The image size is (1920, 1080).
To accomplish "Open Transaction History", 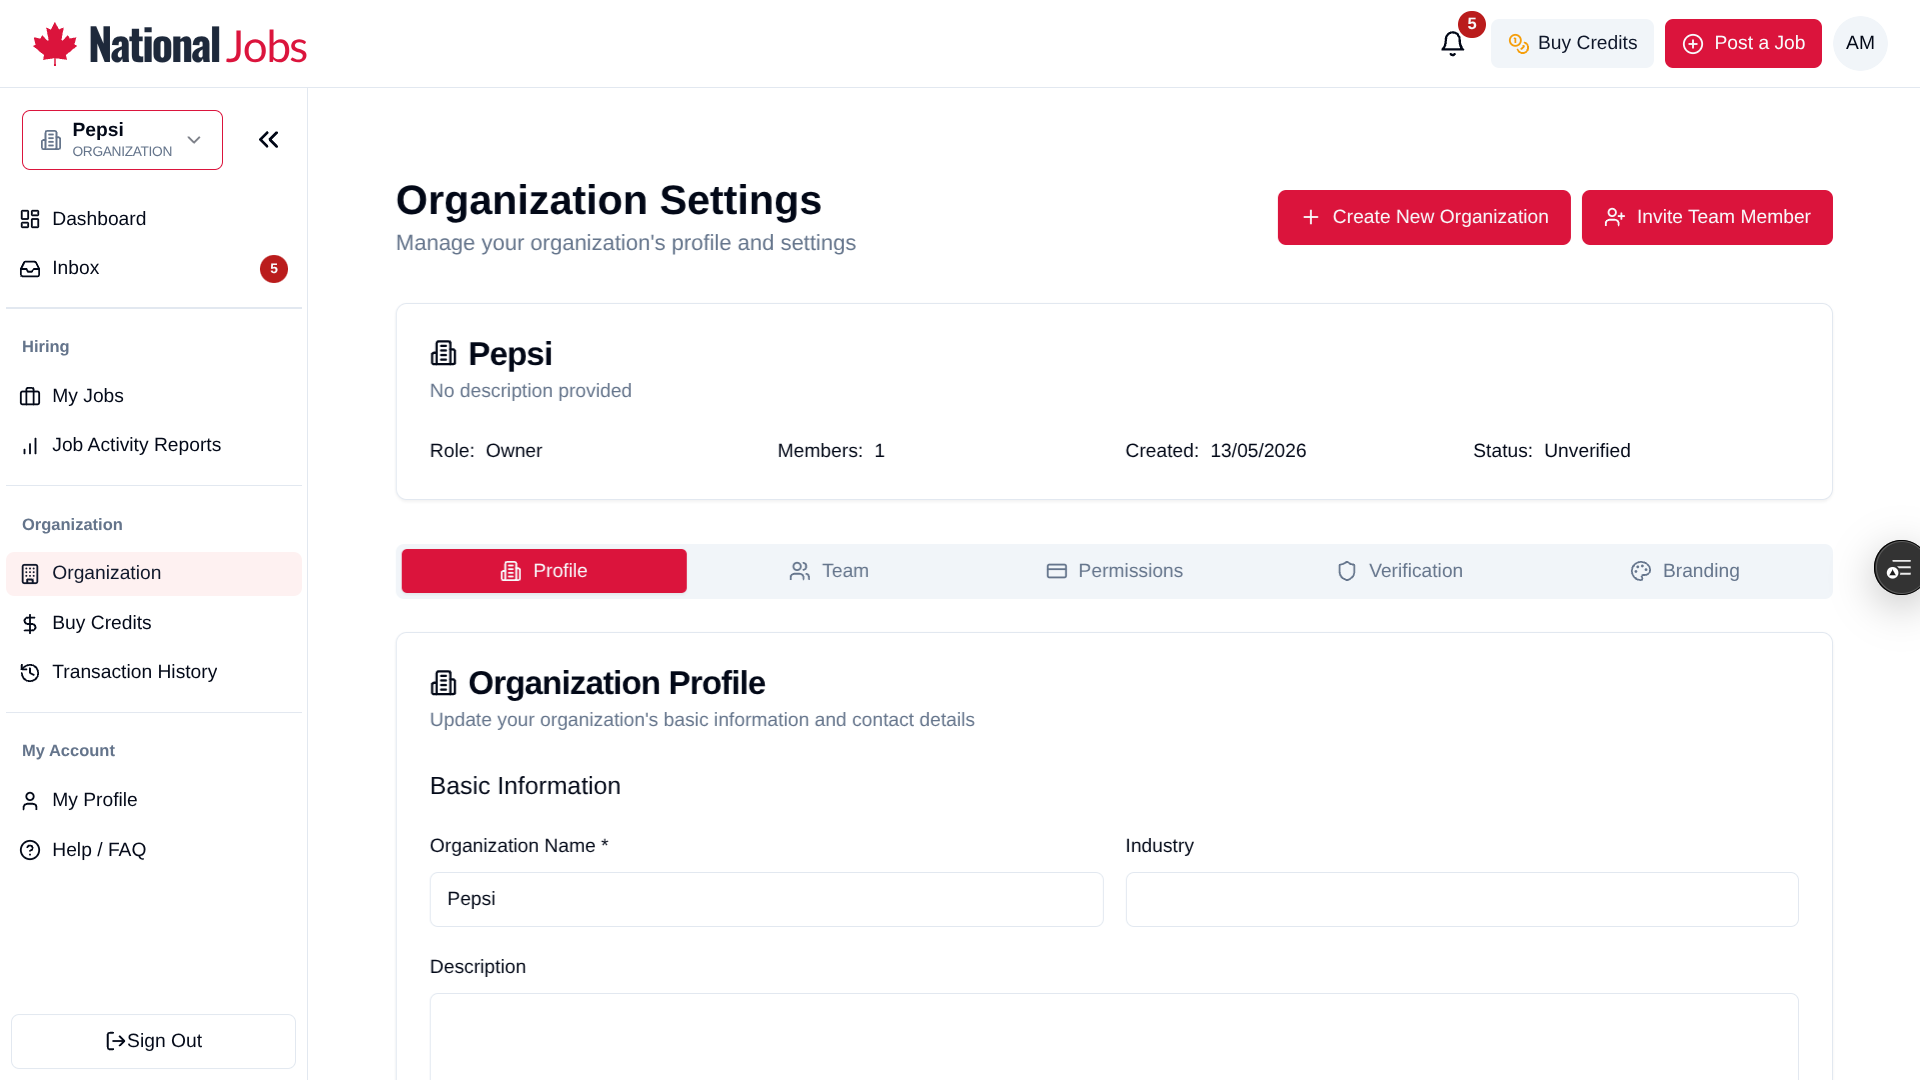I will click(154, 672).
